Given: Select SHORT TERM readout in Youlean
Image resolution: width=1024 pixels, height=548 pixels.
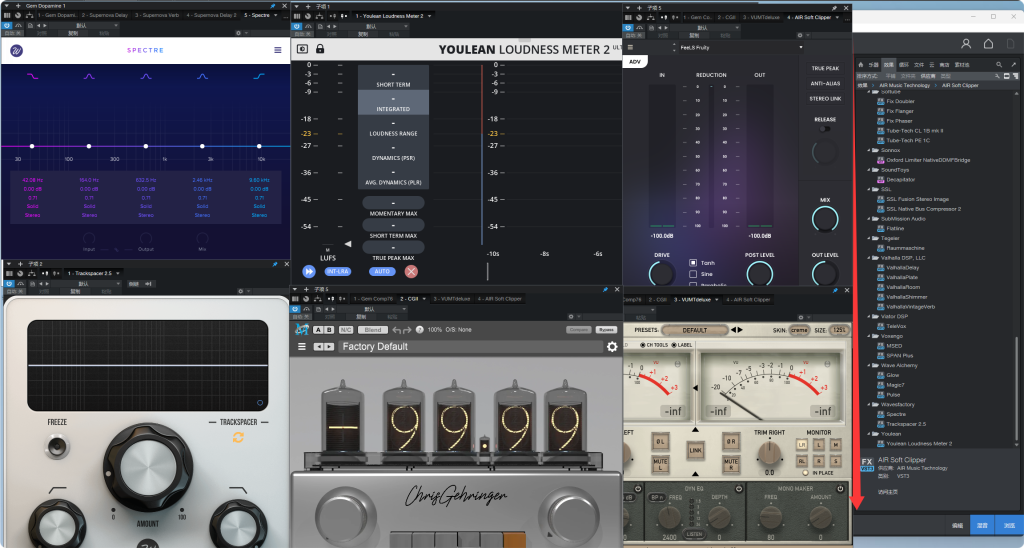Looking at the screenshot, I should click(393, 78).
